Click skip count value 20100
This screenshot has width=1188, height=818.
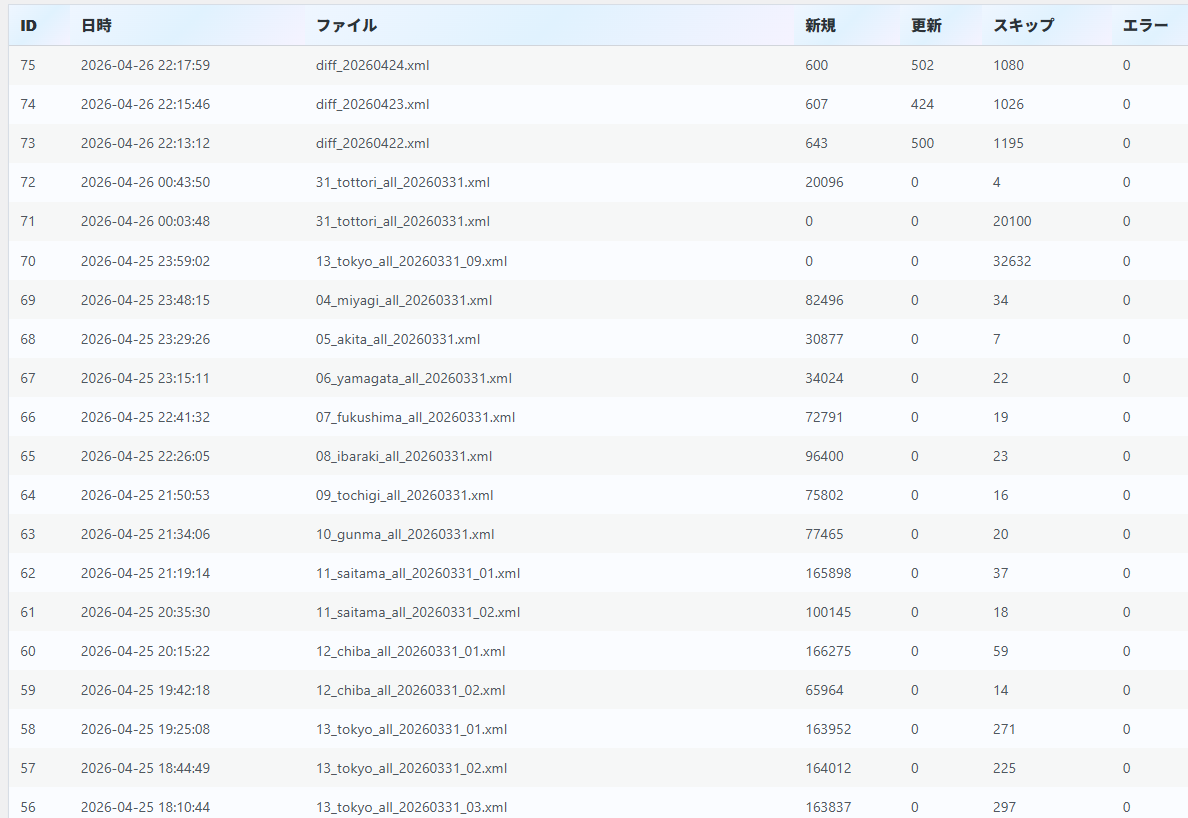pyautogui.click(x=1012, y=221)
